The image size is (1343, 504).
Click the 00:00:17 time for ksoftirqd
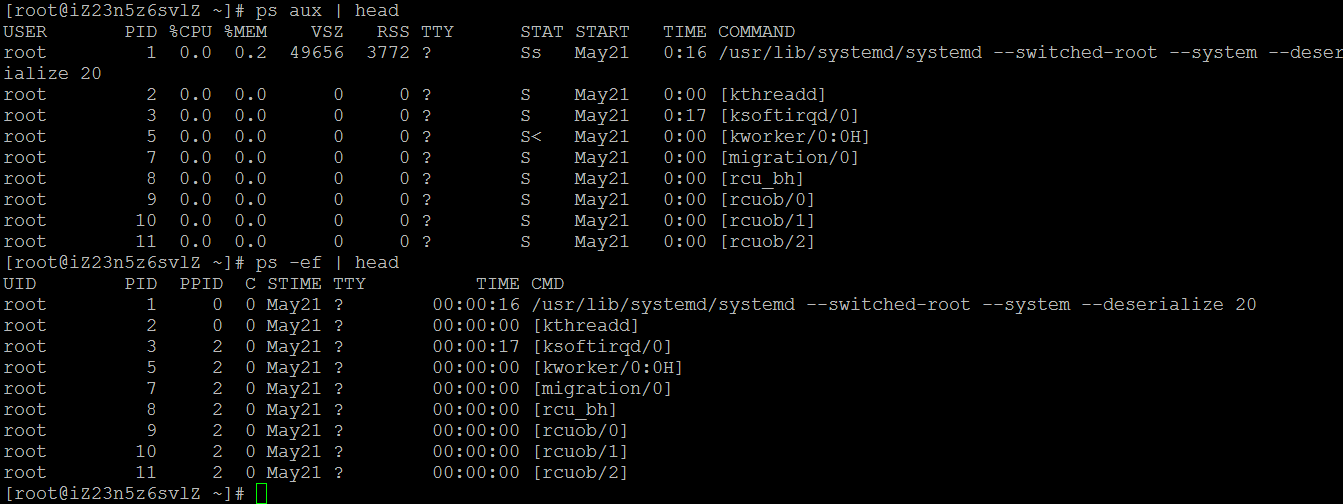[476, 347]
